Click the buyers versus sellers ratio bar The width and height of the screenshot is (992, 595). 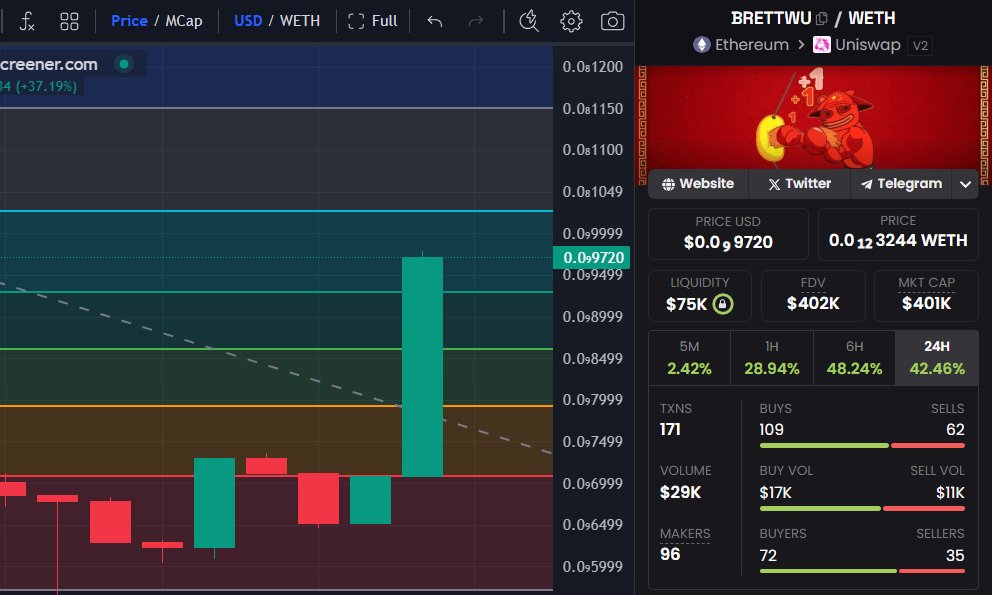[x=862, y=571]
